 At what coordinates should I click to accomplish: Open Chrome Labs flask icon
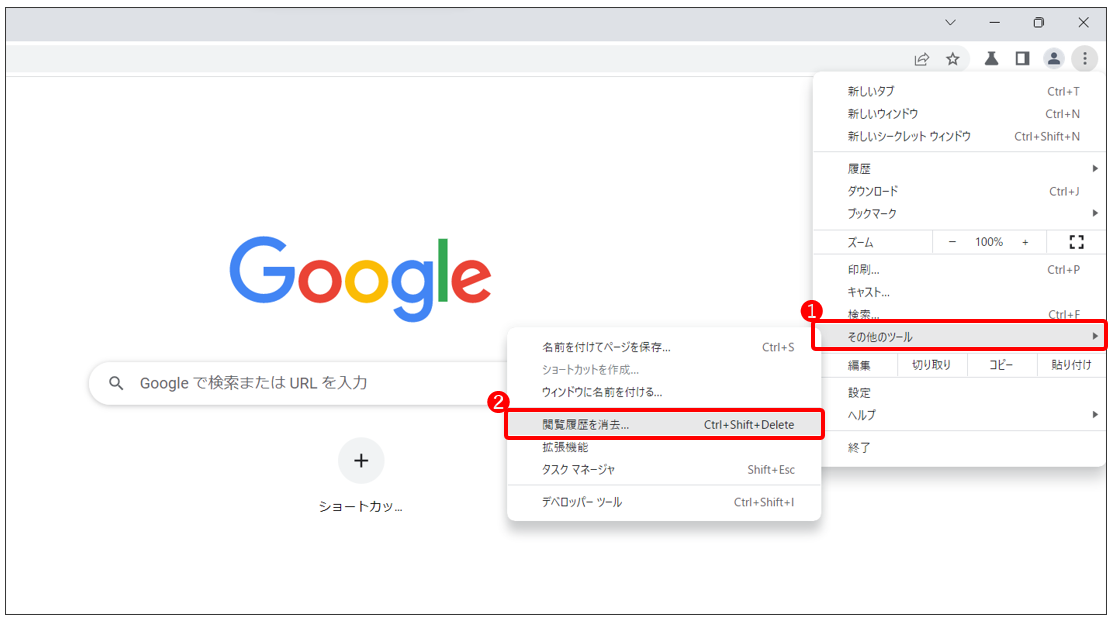pyautogui.click(x=991, y=59)
